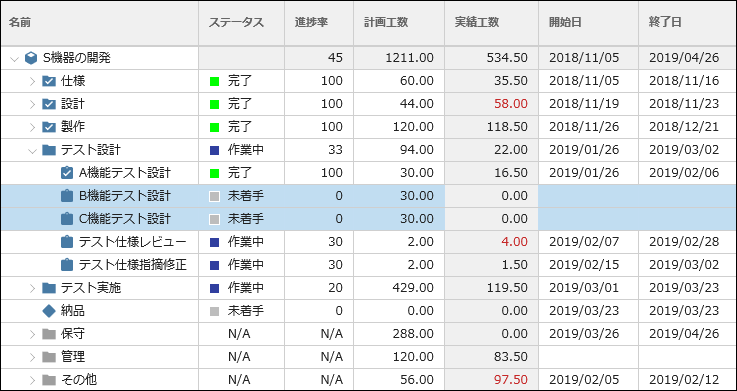Click the gray folder icon for 保守

[x=49, y=334]
